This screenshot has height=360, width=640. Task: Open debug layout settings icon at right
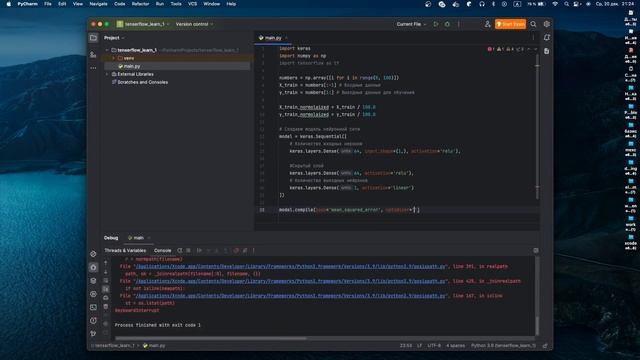[536, 251]
